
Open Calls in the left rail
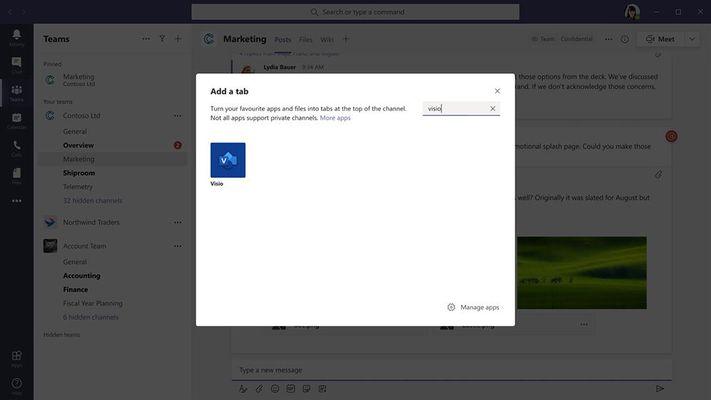point(17,148)
